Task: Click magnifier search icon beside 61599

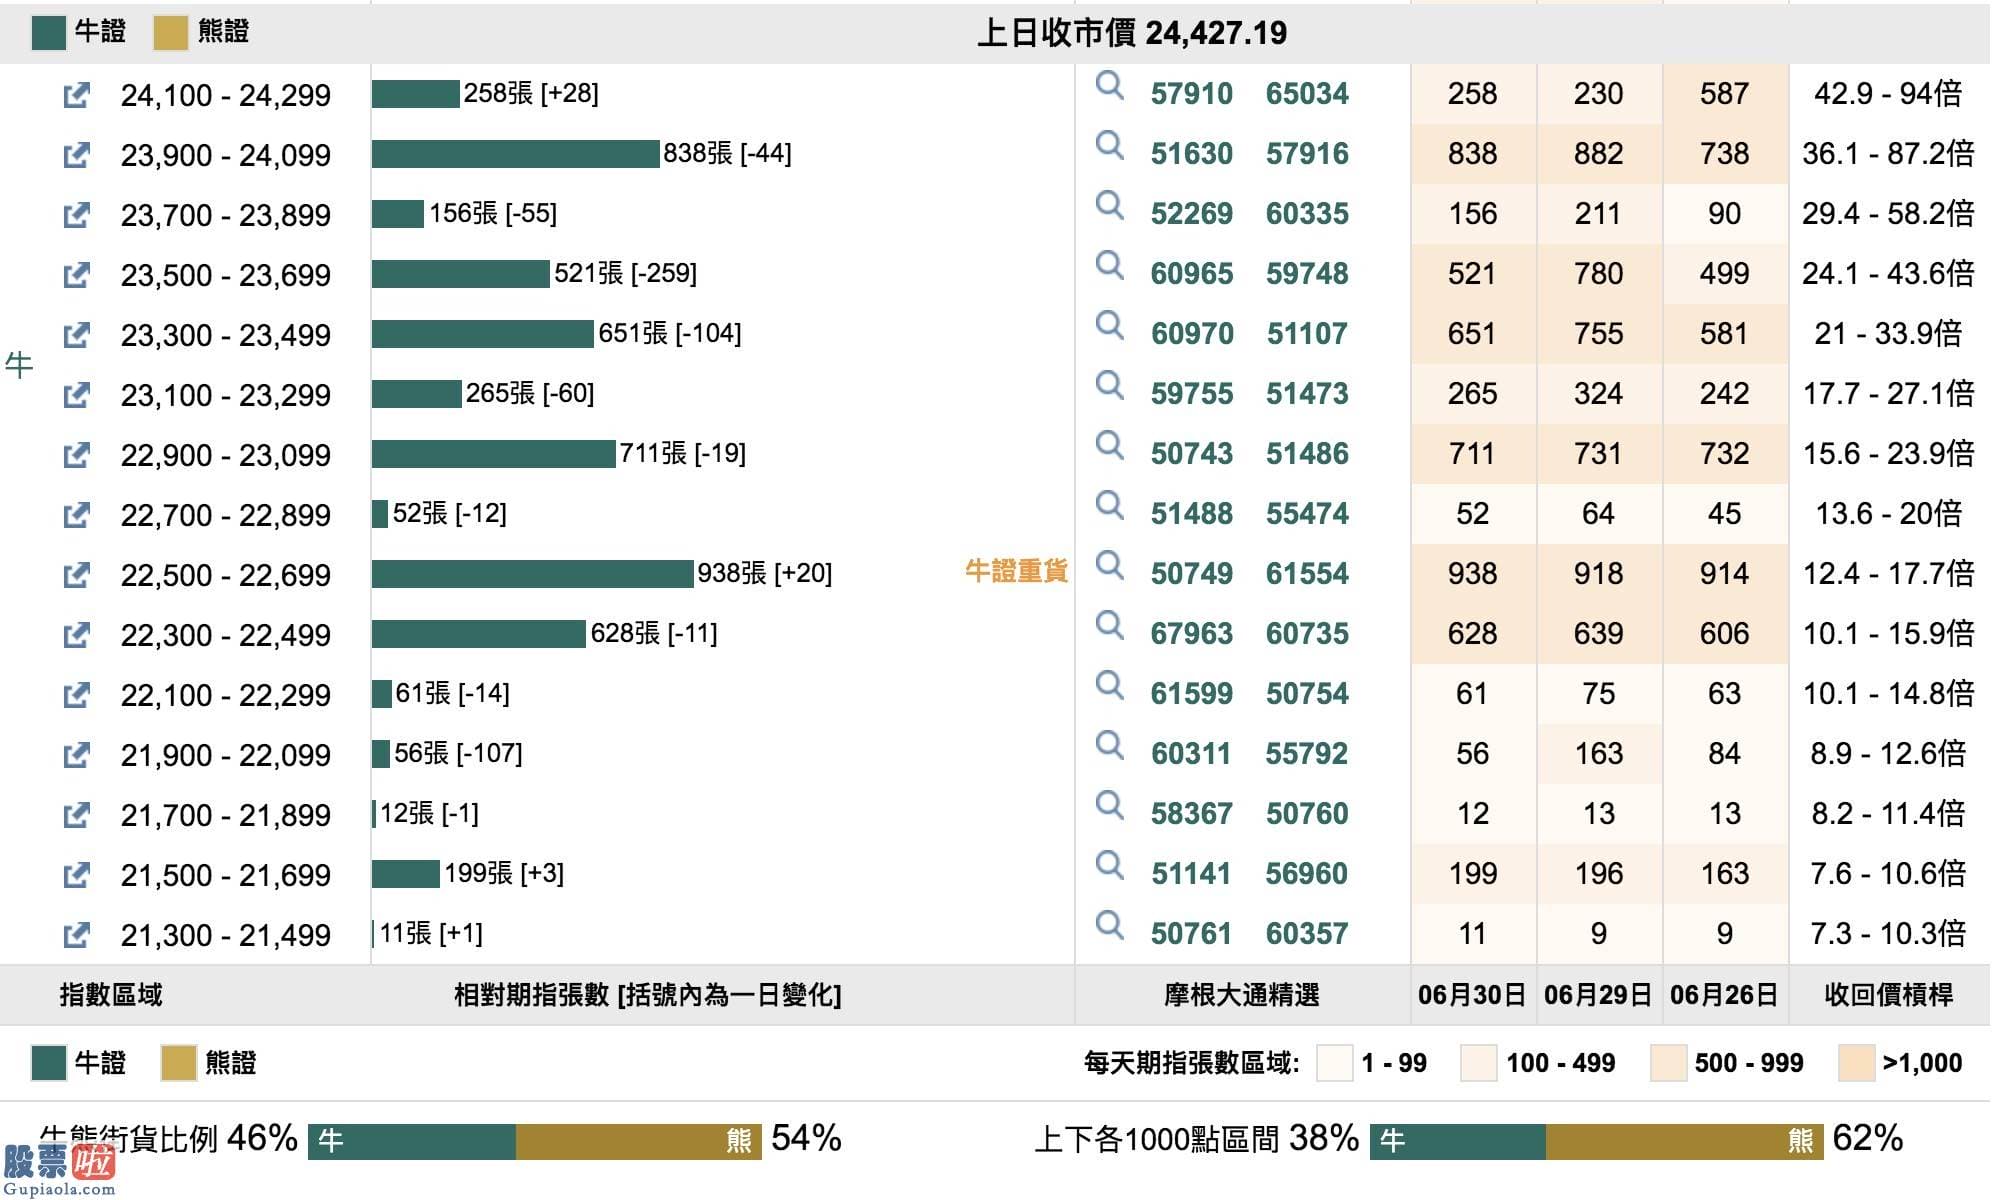Action: tap(1109, 686)
